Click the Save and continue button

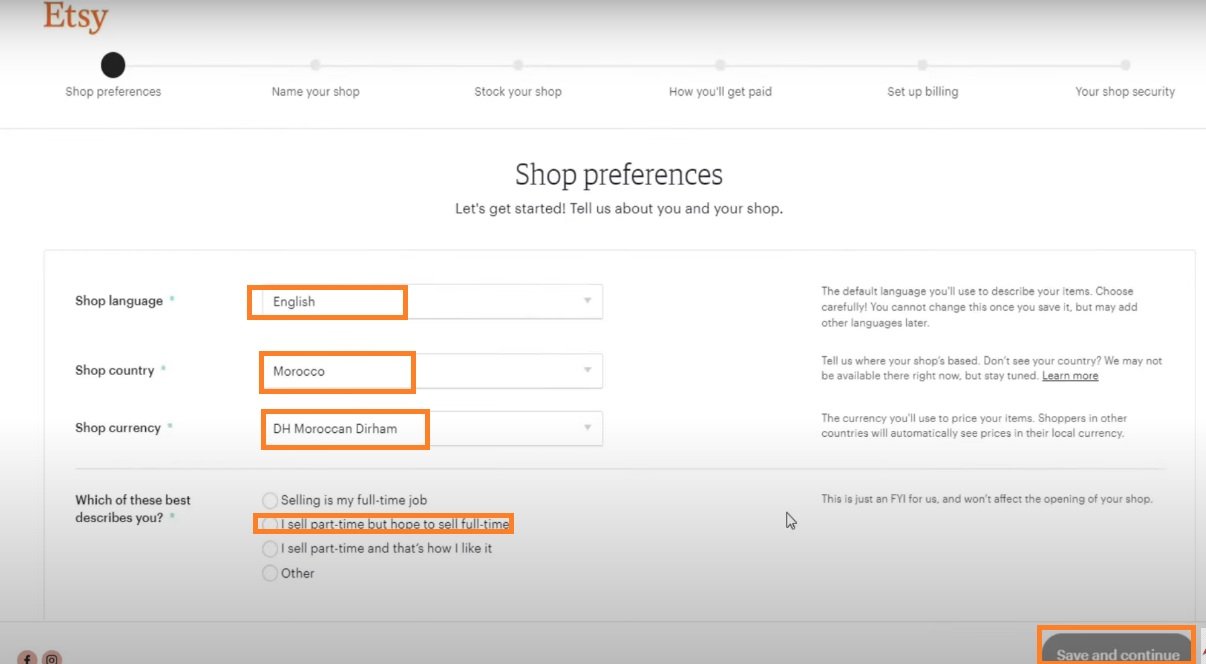click(x=1117, y=650)
